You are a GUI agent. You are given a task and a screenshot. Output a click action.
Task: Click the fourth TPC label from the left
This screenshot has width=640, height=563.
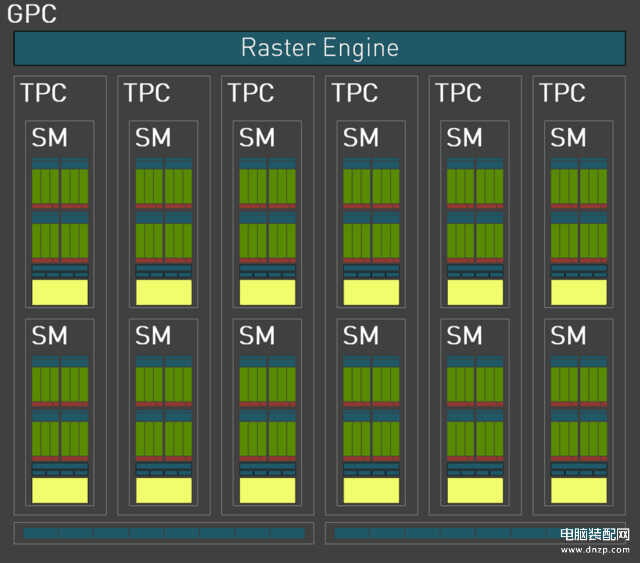355,93
